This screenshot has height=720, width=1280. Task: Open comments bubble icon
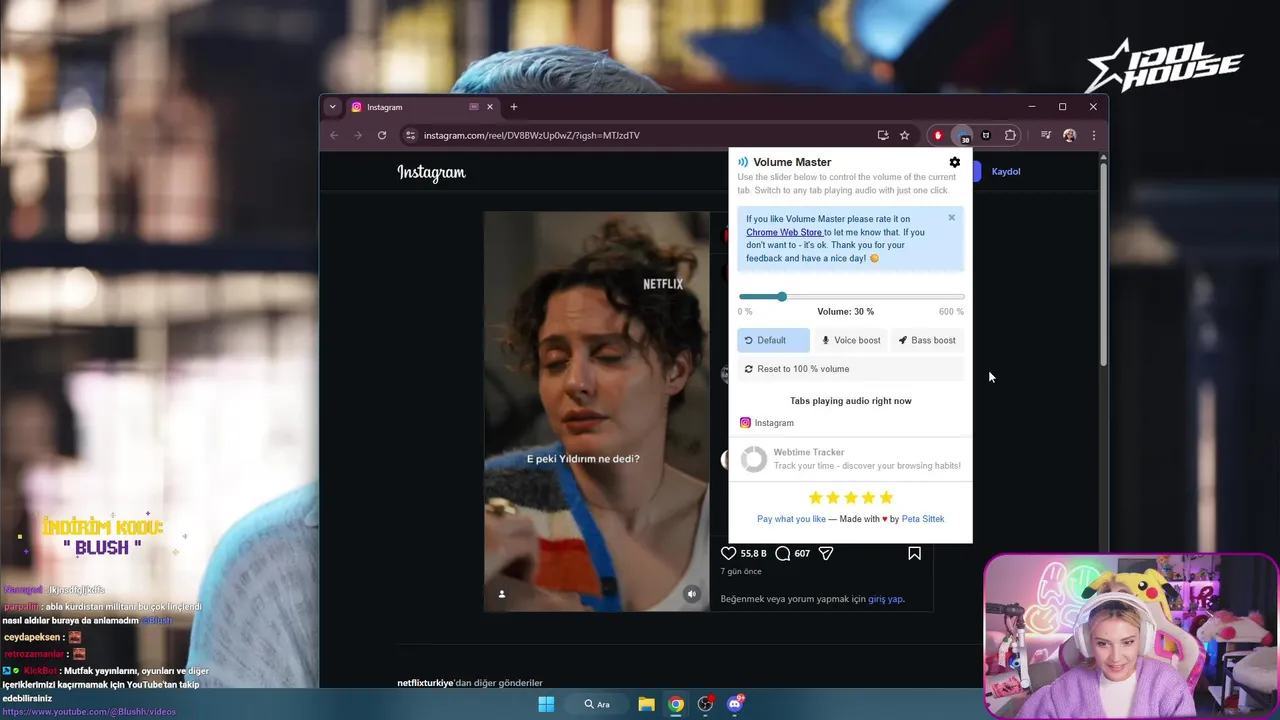click(783, 553)
